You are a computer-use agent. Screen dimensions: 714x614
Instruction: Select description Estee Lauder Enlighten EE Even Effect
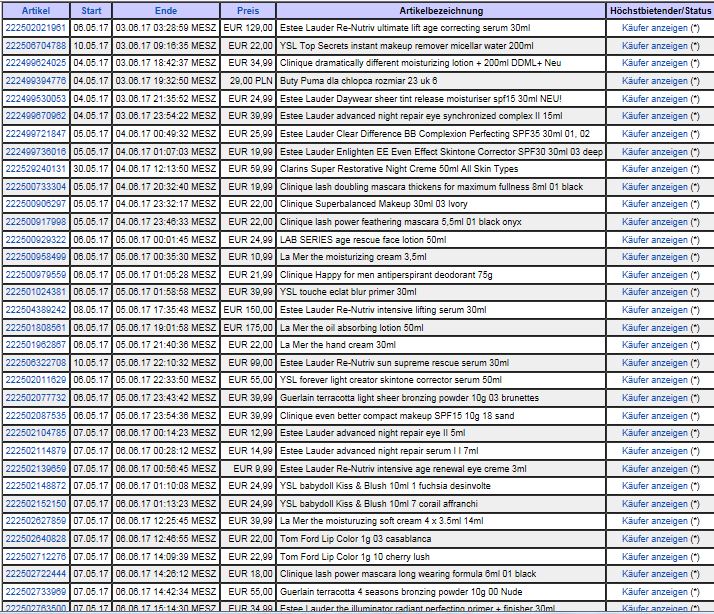(441, 151)
